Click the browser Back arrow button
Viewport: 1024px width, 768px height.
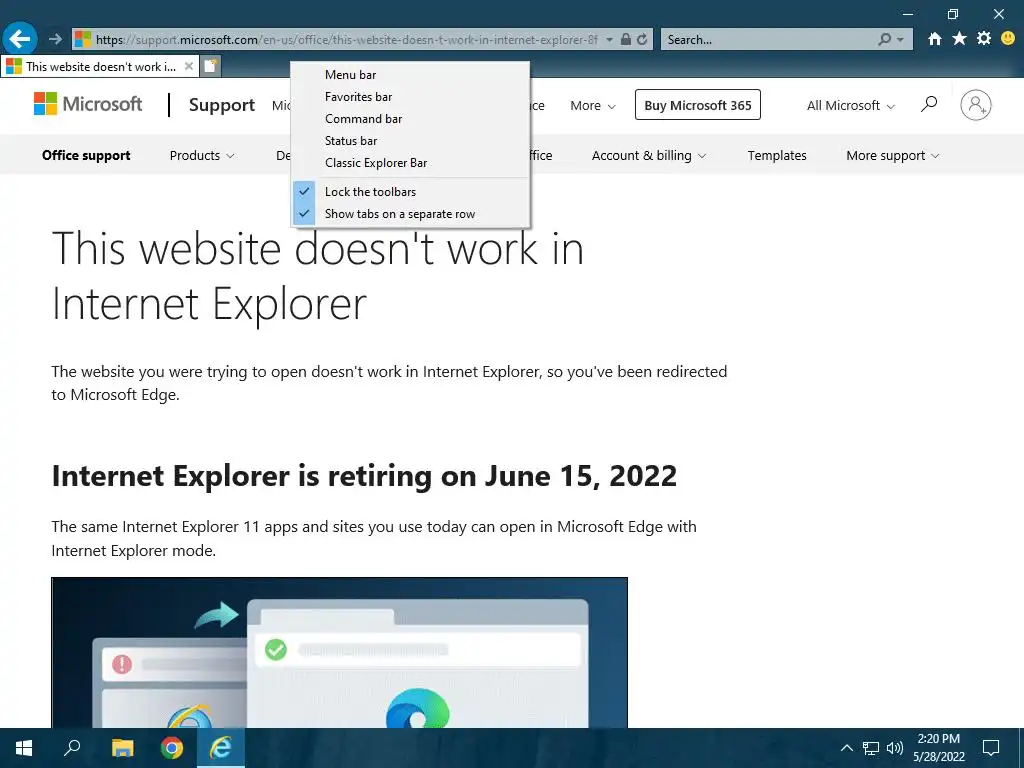20,39
